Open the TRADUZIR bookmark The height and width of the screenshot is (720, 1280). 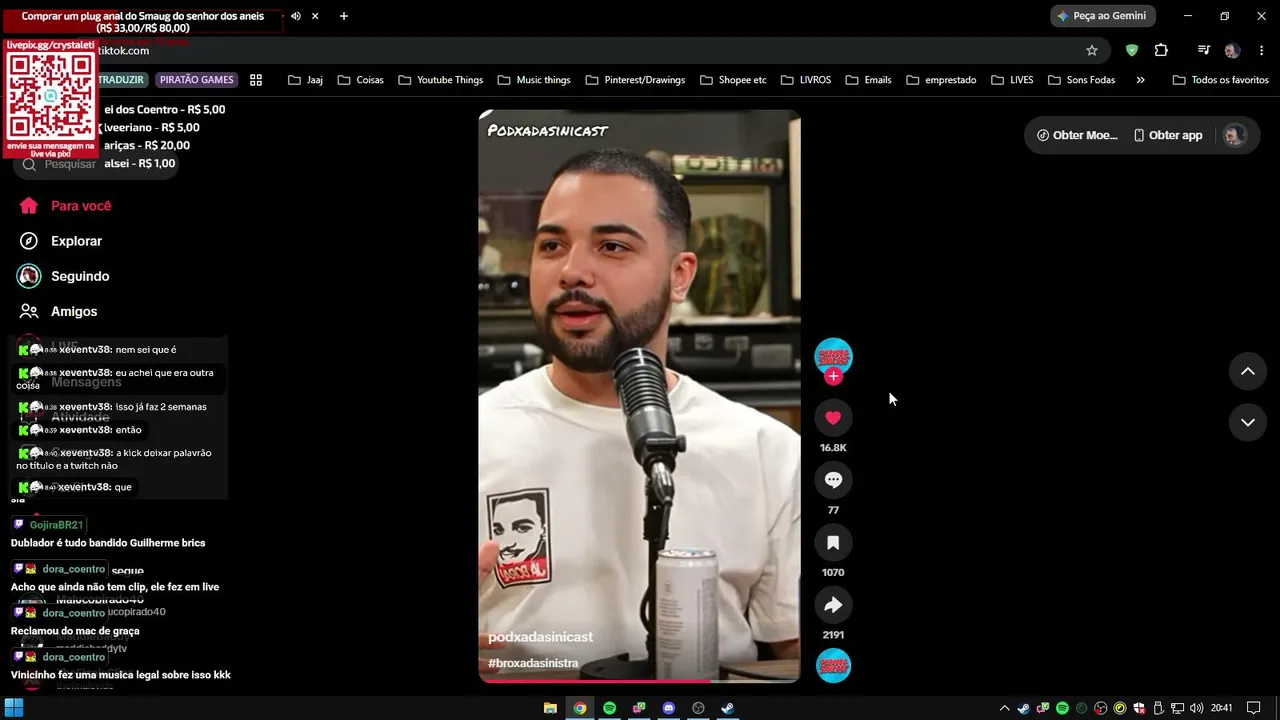pyautogui.click(x=122, y=80)
